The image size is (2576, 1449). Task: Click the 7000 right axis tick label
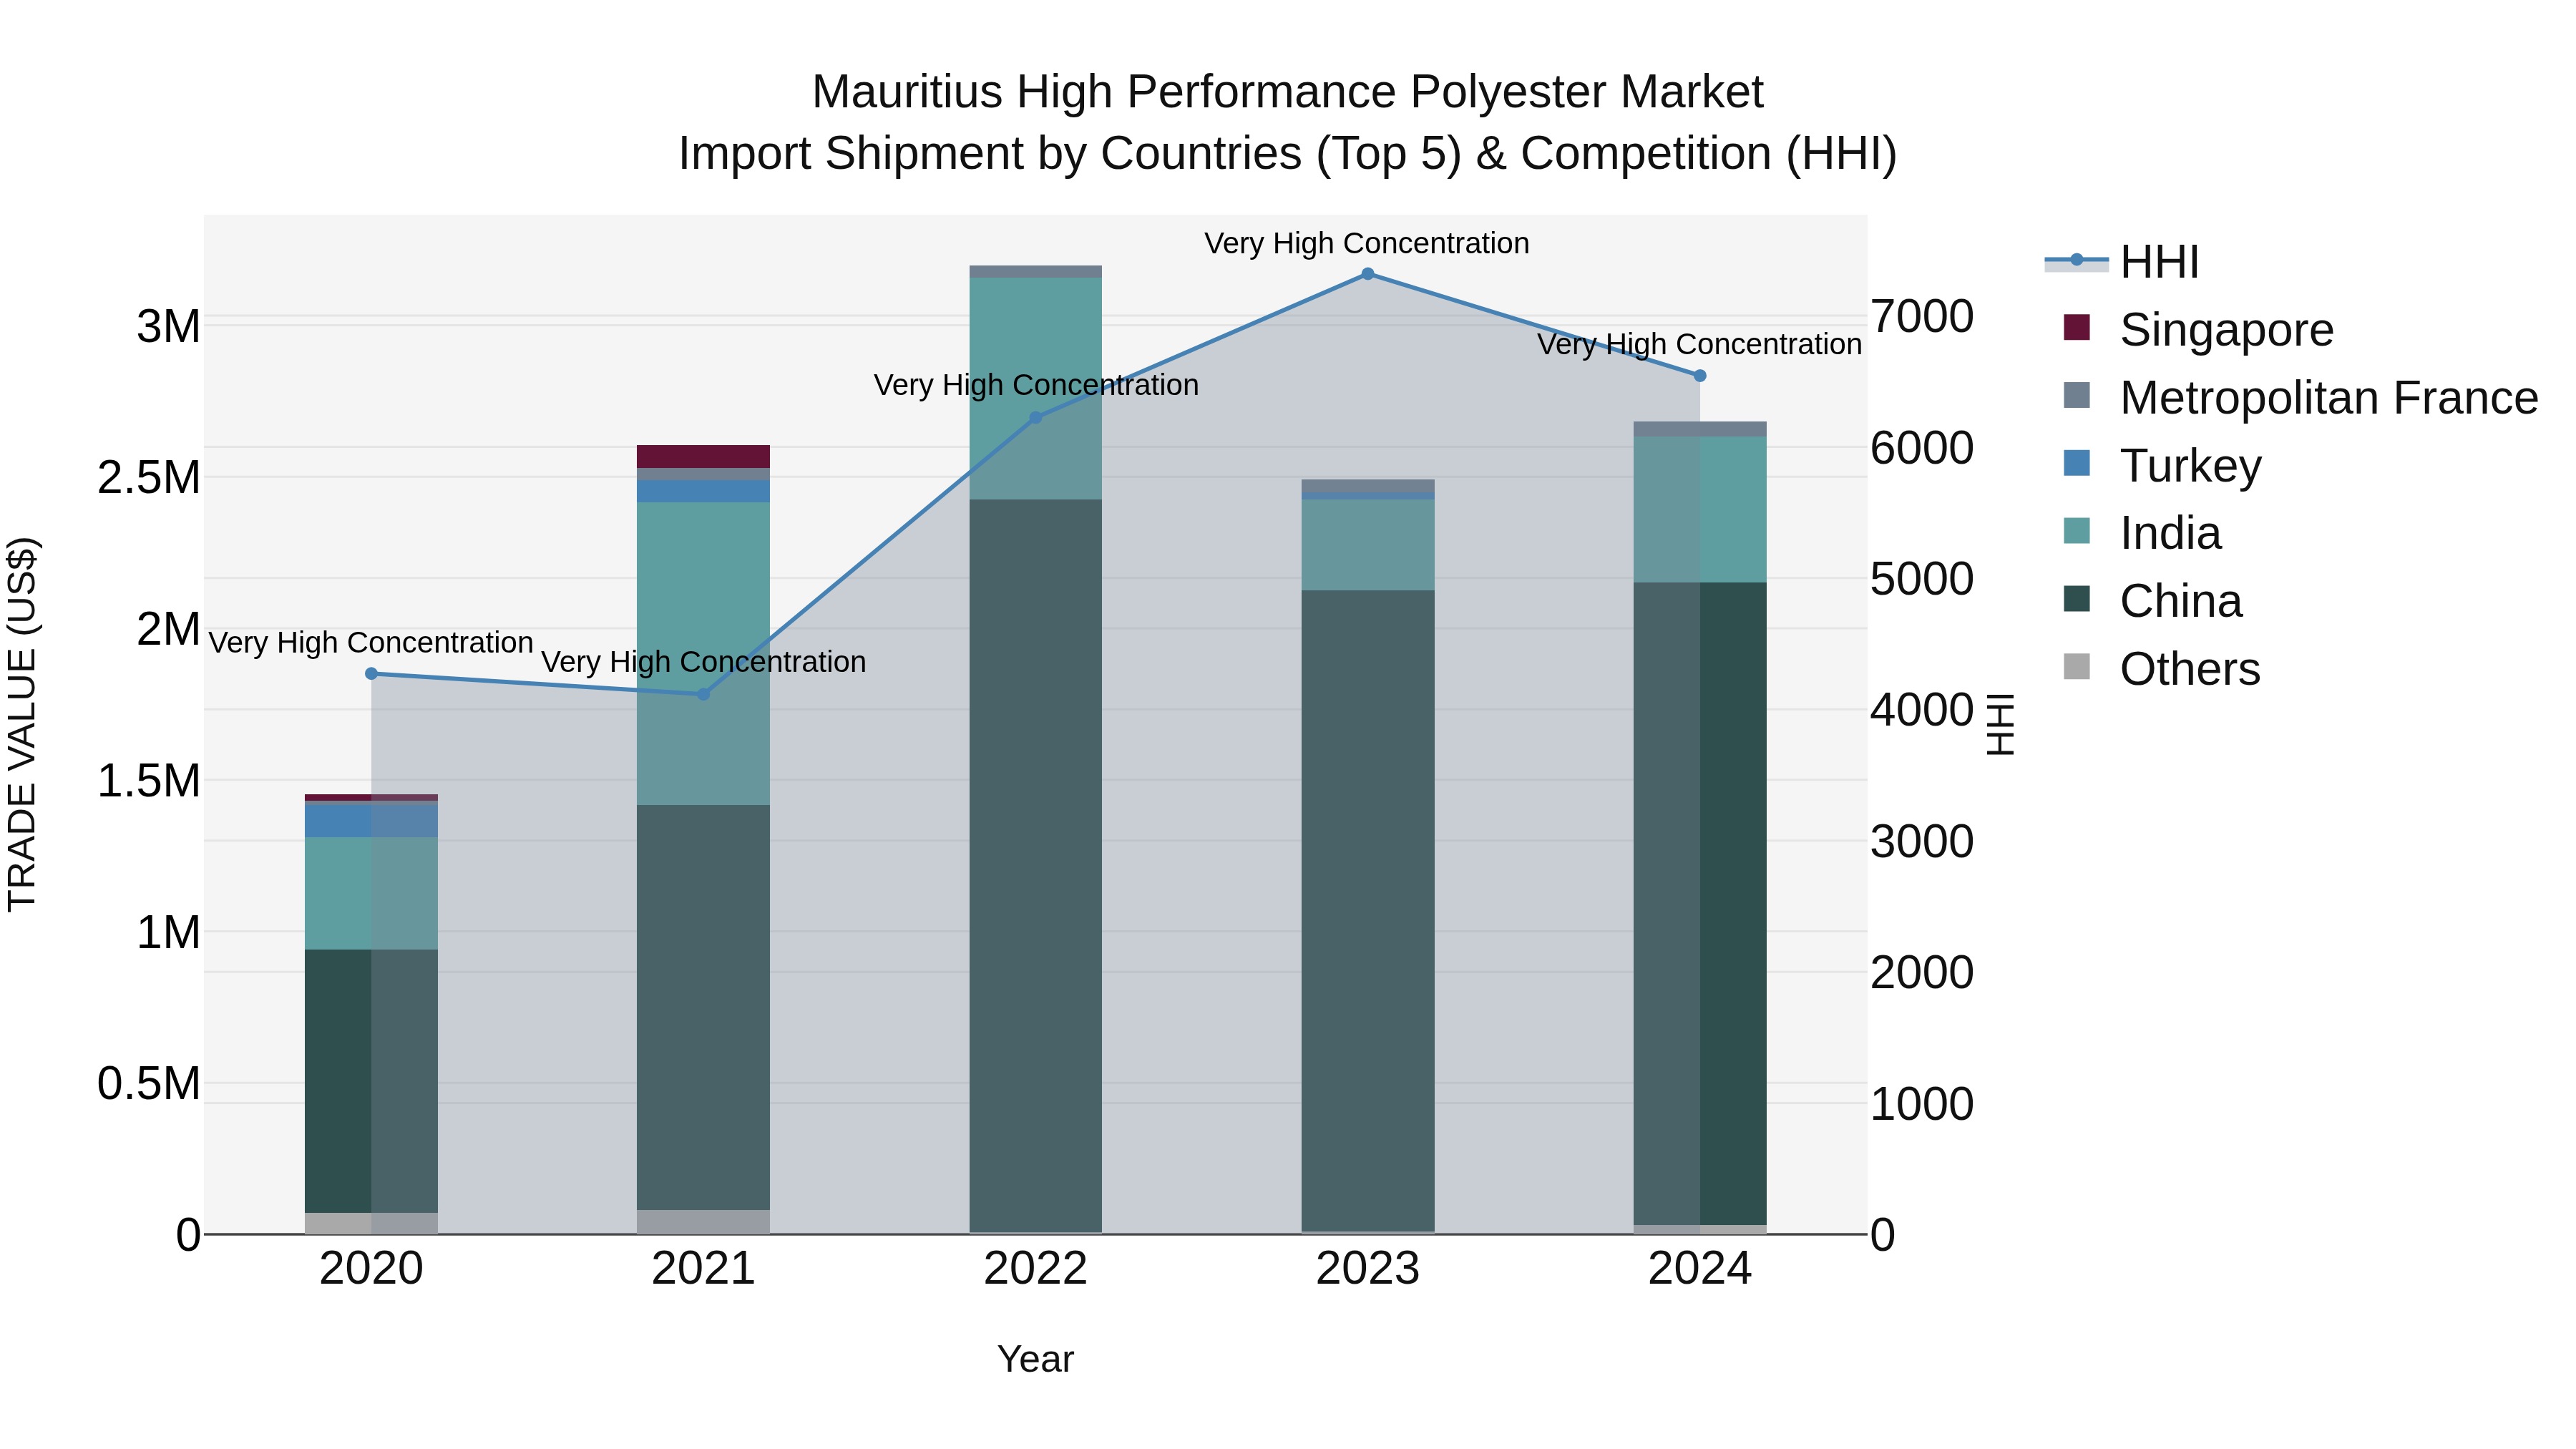1922,317
